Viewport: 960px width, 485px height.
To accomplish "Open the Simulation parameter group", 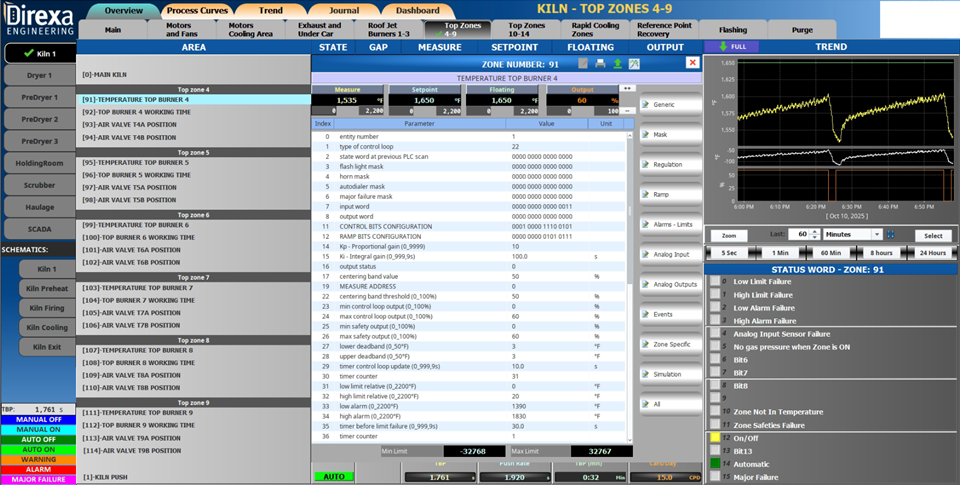I will [x=670, y=375].
